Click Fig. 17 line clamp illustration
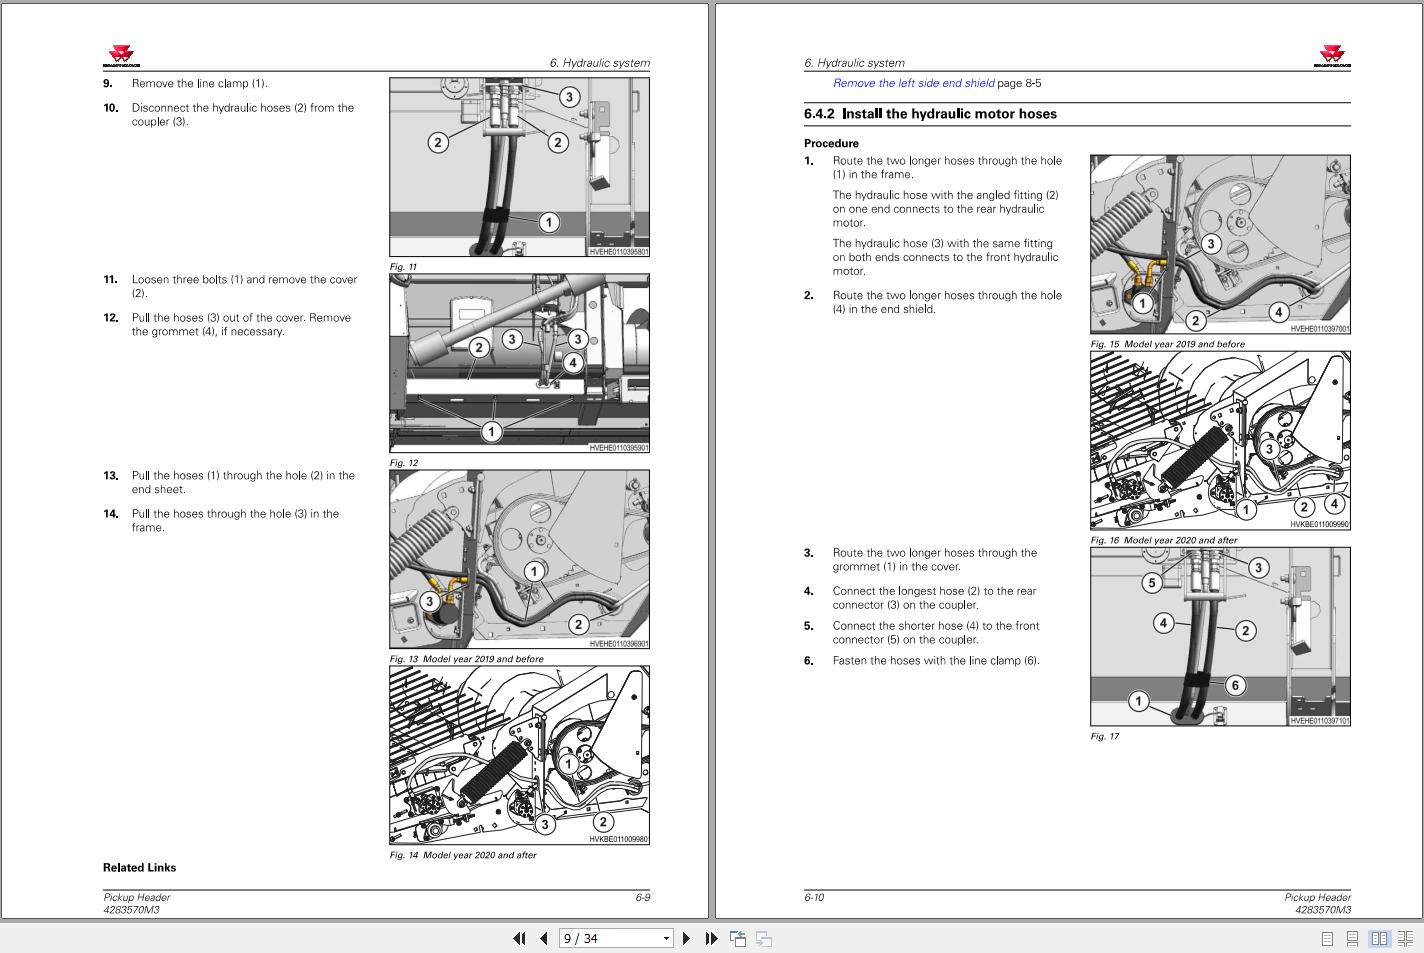Image resolution: width=1424 pixels, height=953 pixels. click(x=1220, y=636)
